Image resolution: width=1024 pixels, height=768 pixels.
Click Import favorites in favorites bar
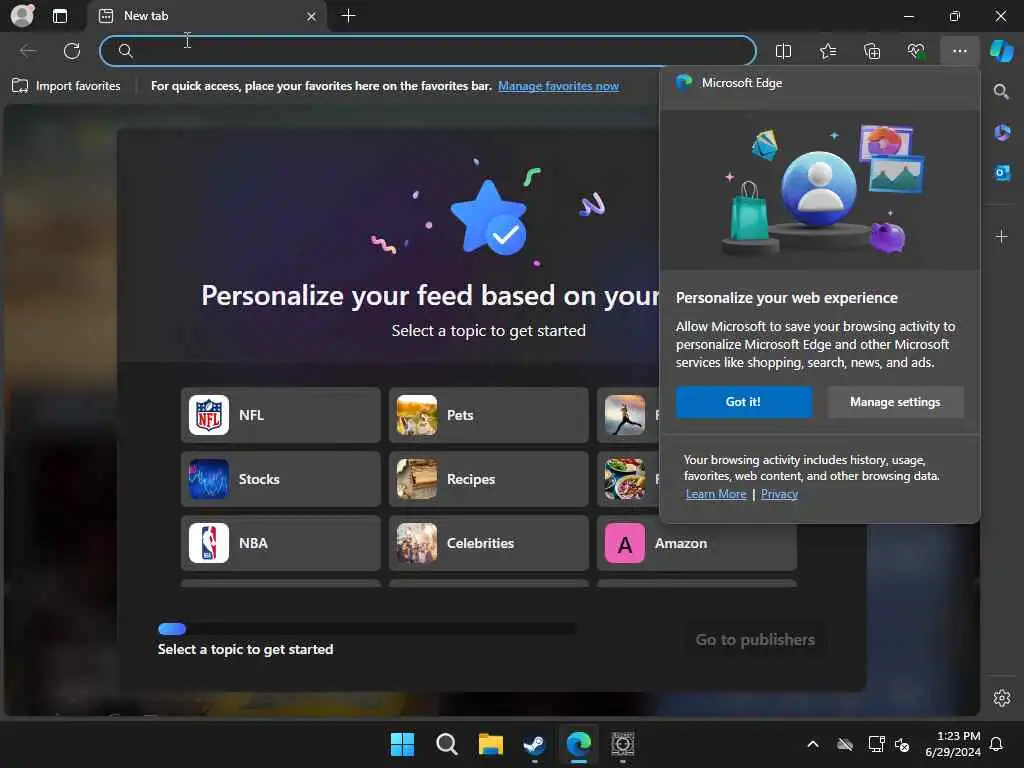[x=66, y=86]
